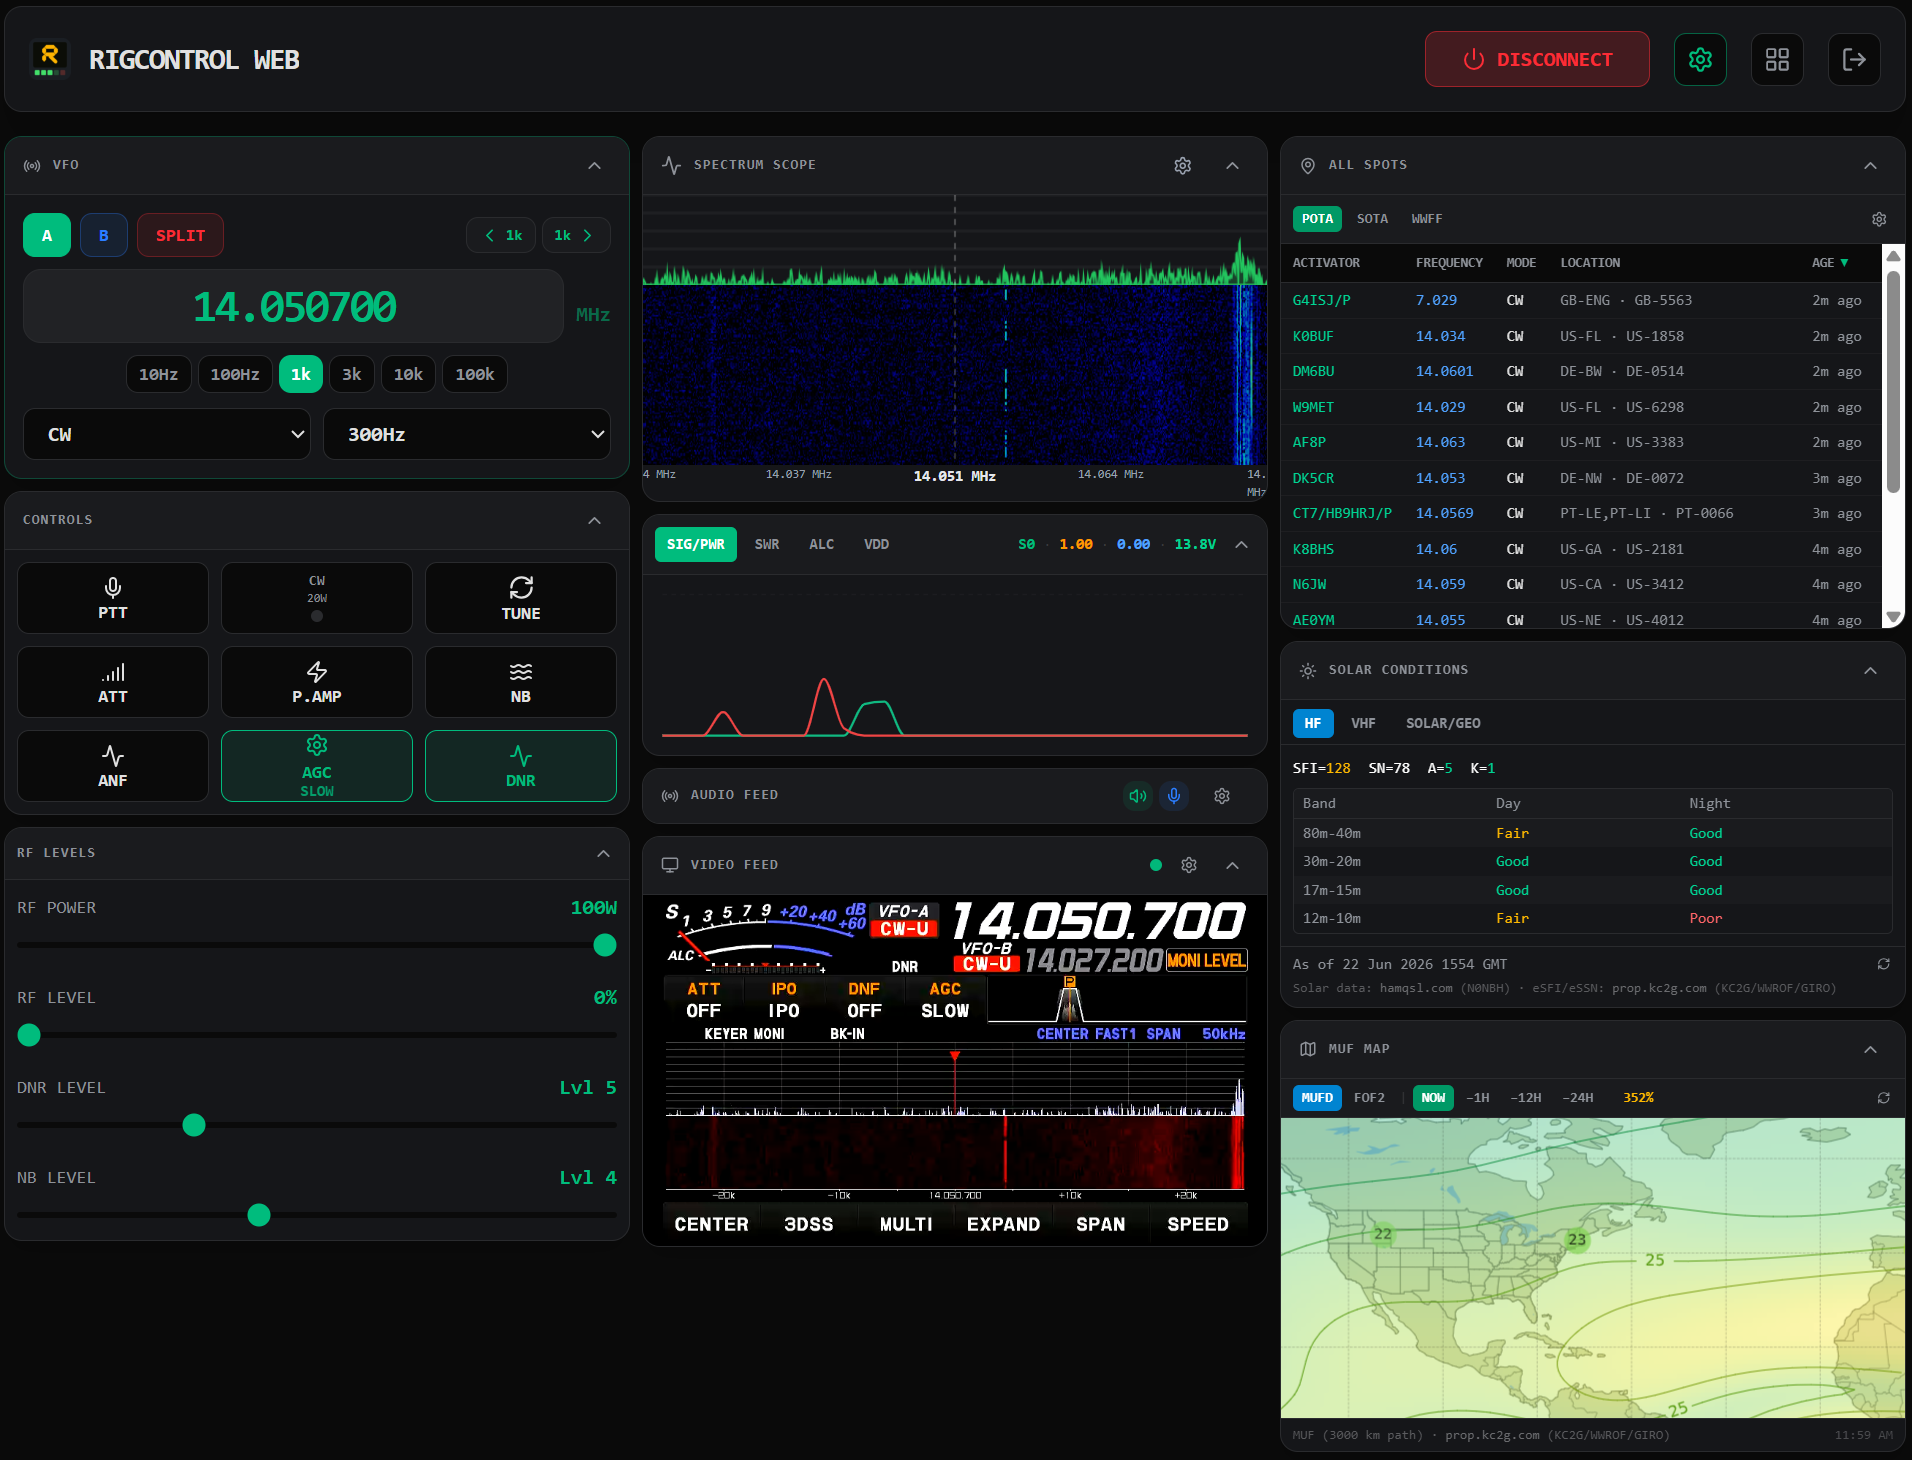Adjust the RF Level slider handle

click(x=29, y=1035)
